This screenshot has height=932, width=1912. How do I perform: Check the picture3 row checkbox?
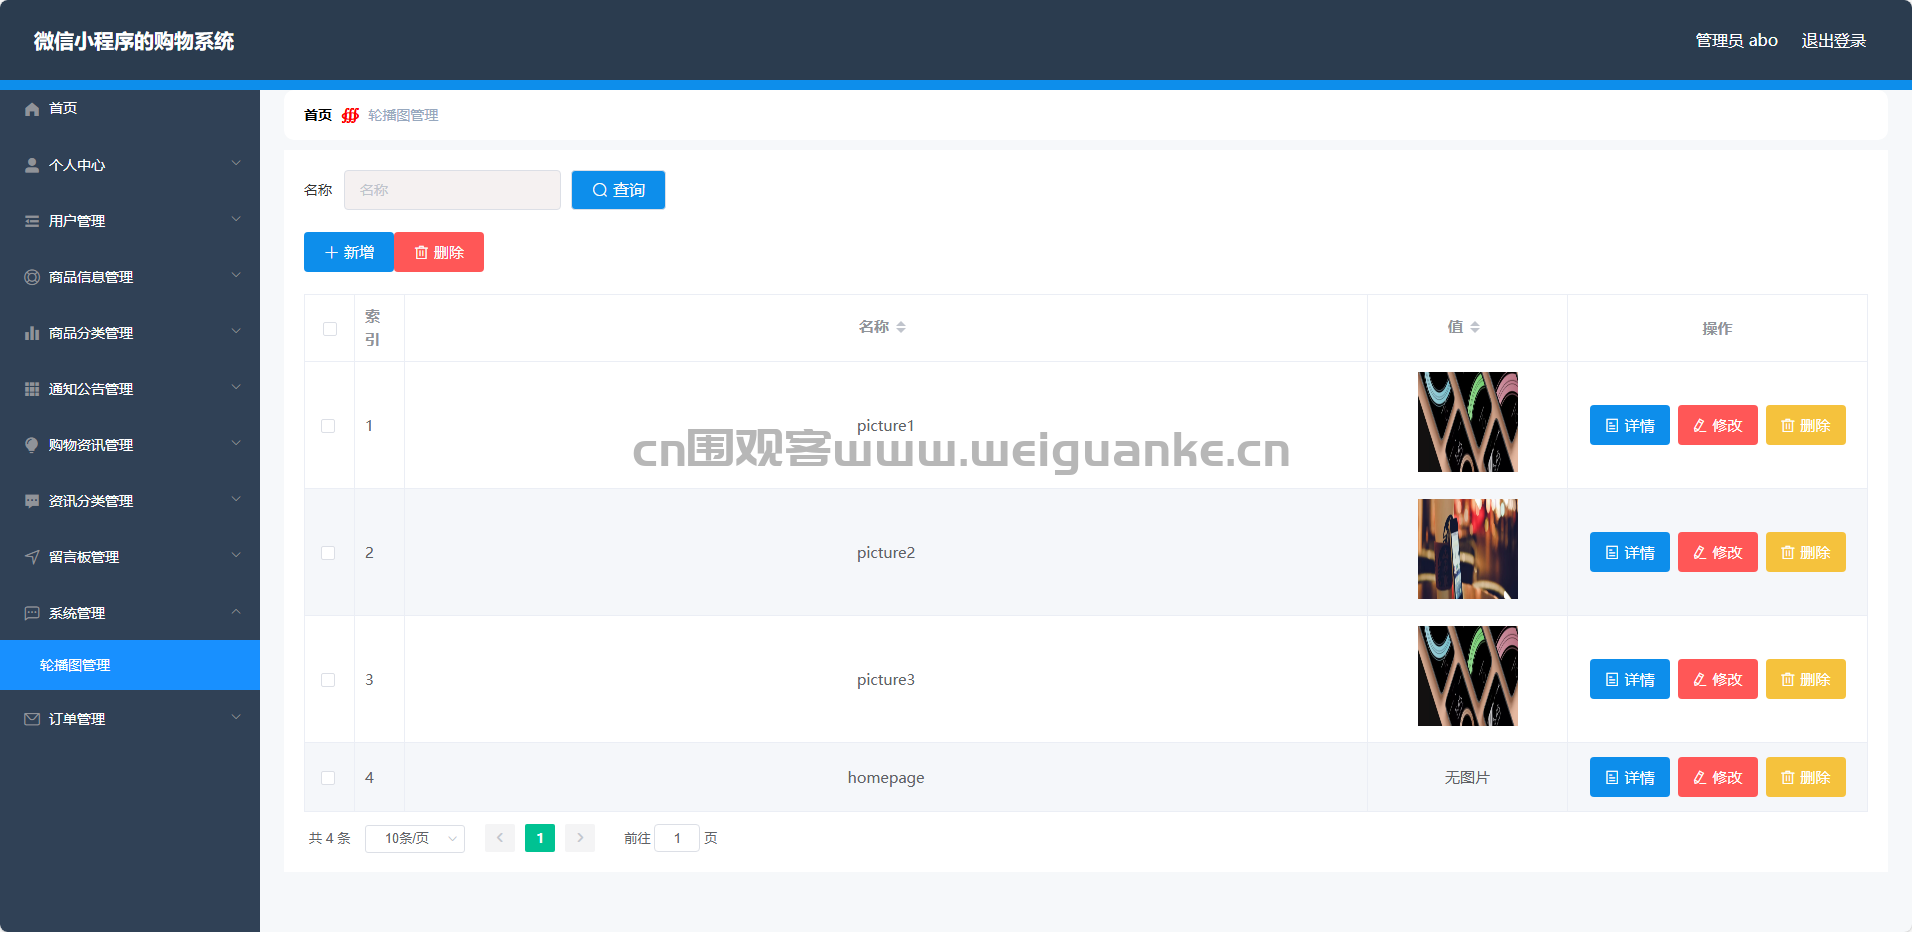[x=328, y=680]
